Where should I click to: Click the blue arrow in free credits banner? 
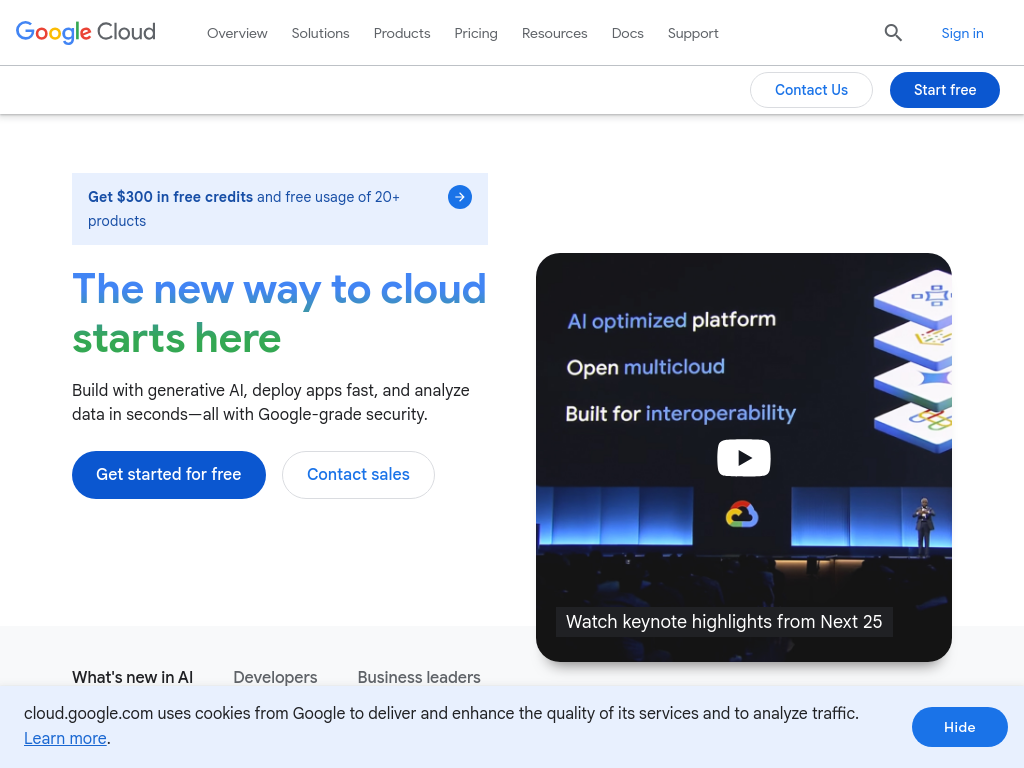click(460, 197)
